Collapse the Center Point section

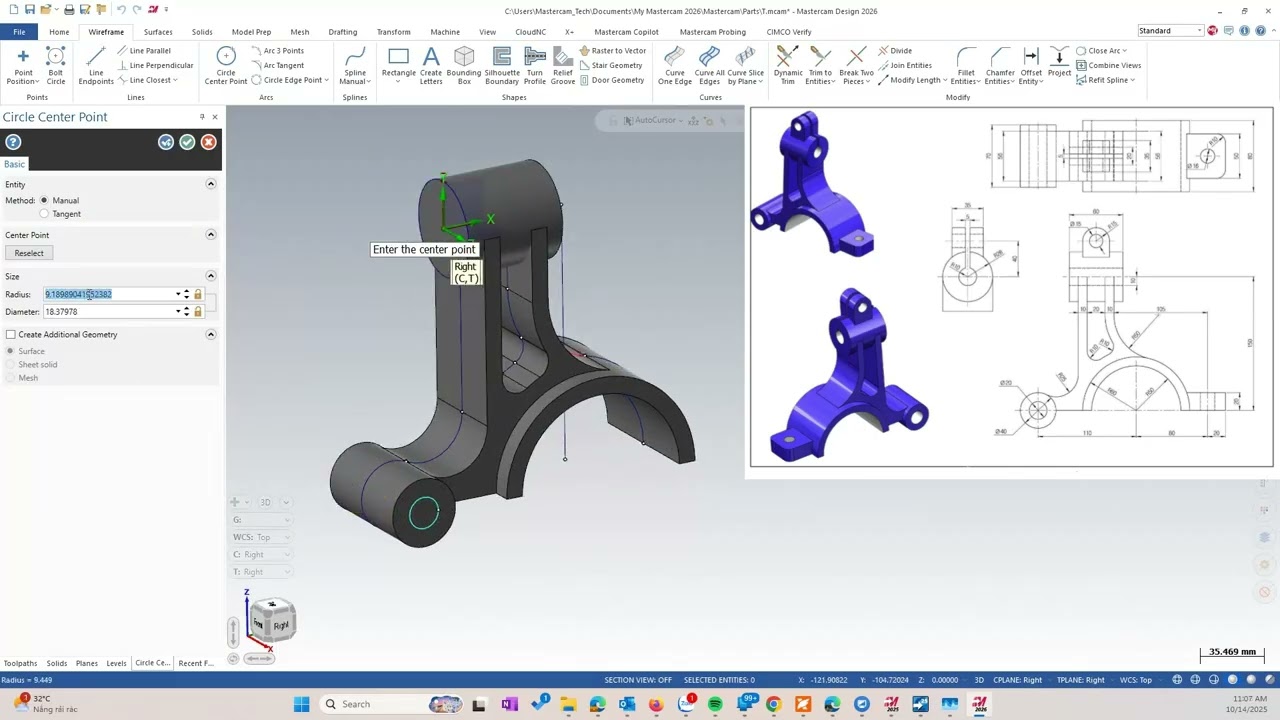[x=211, y=234]
